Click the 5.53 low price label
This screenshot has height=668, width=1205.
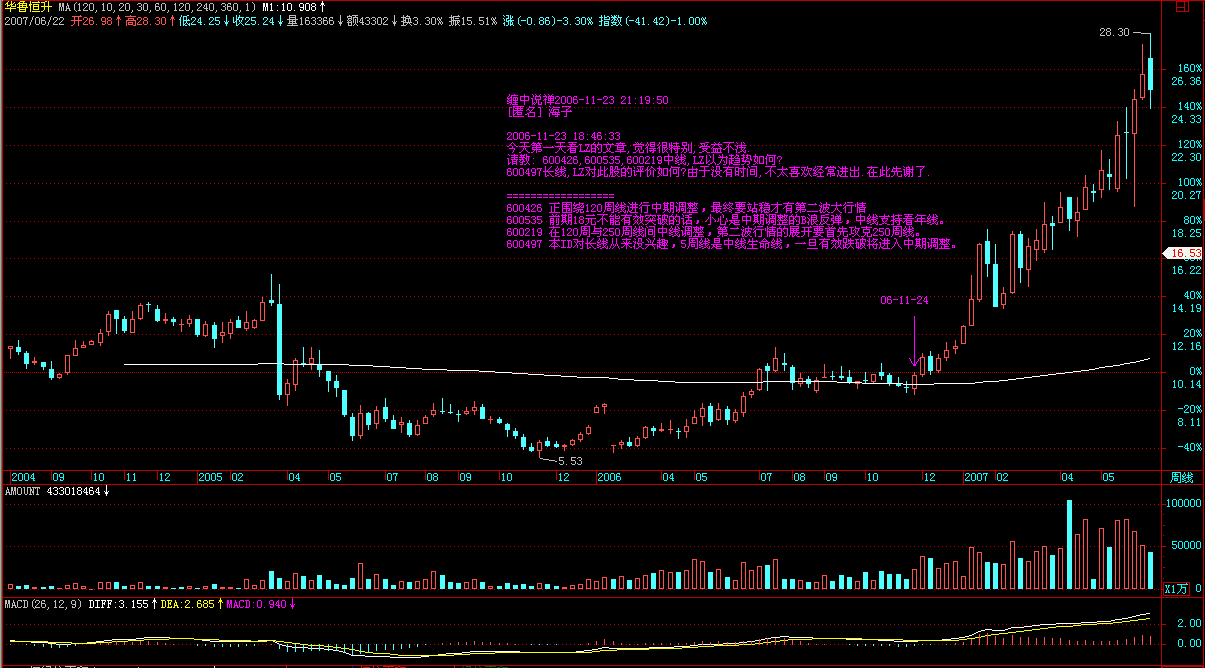569,460
